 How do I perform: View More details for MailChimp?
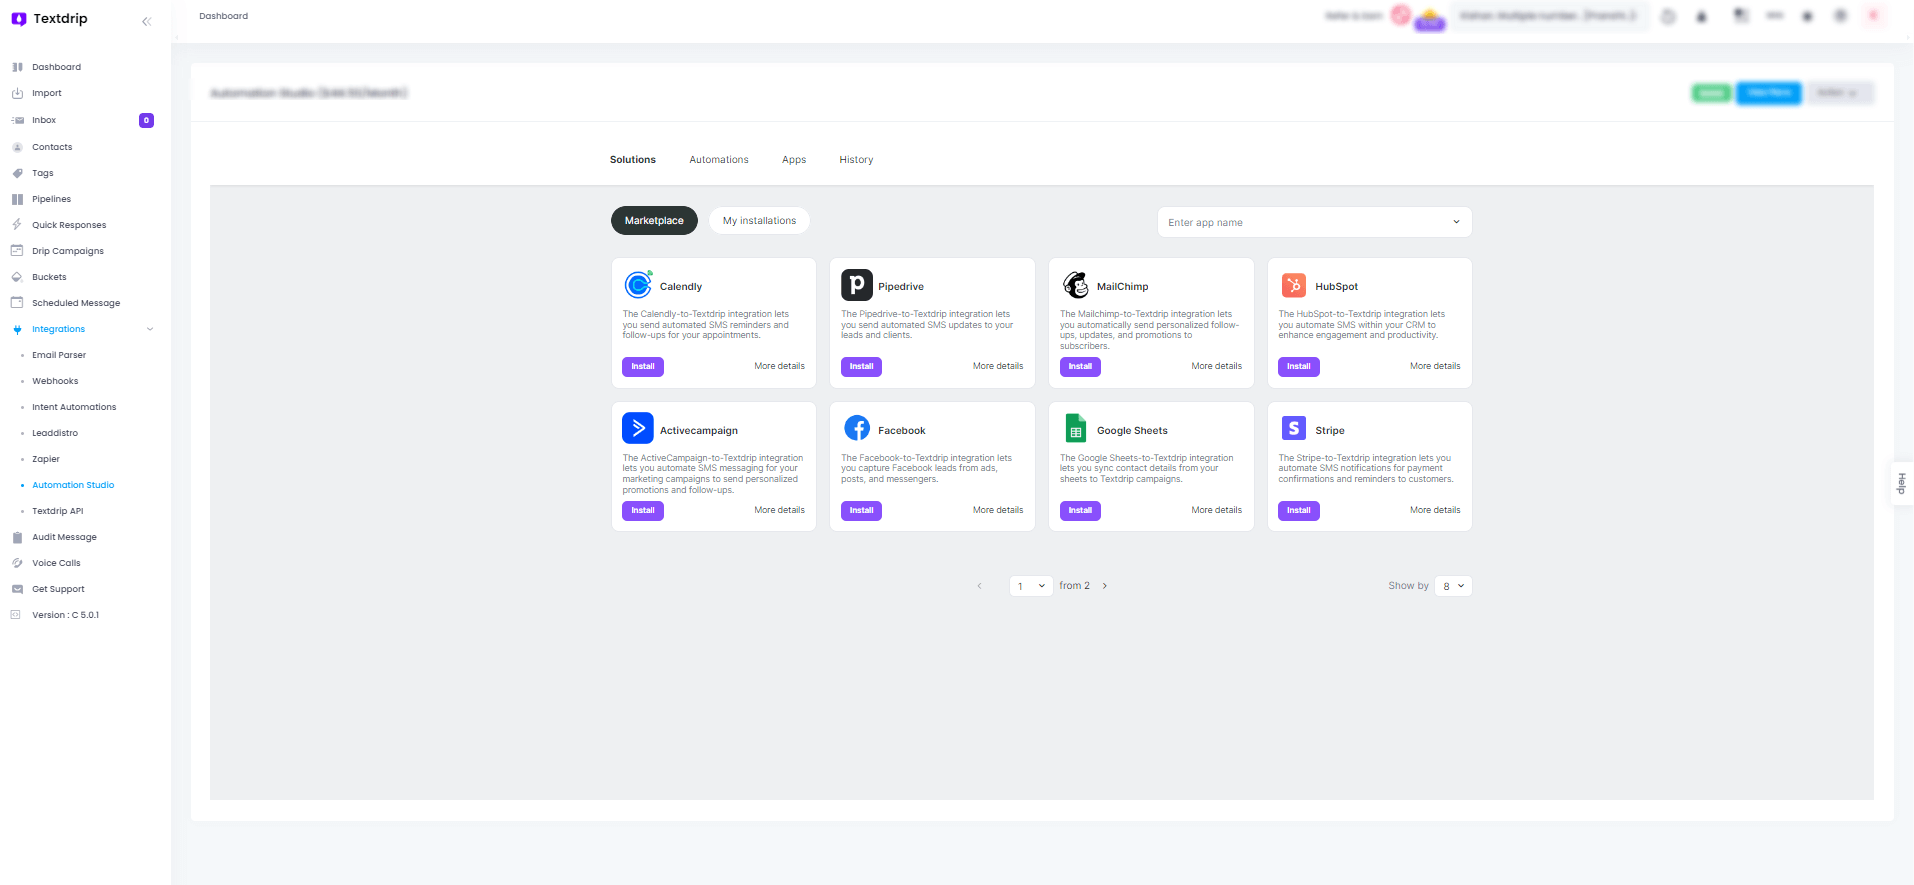coord(1217,366)
